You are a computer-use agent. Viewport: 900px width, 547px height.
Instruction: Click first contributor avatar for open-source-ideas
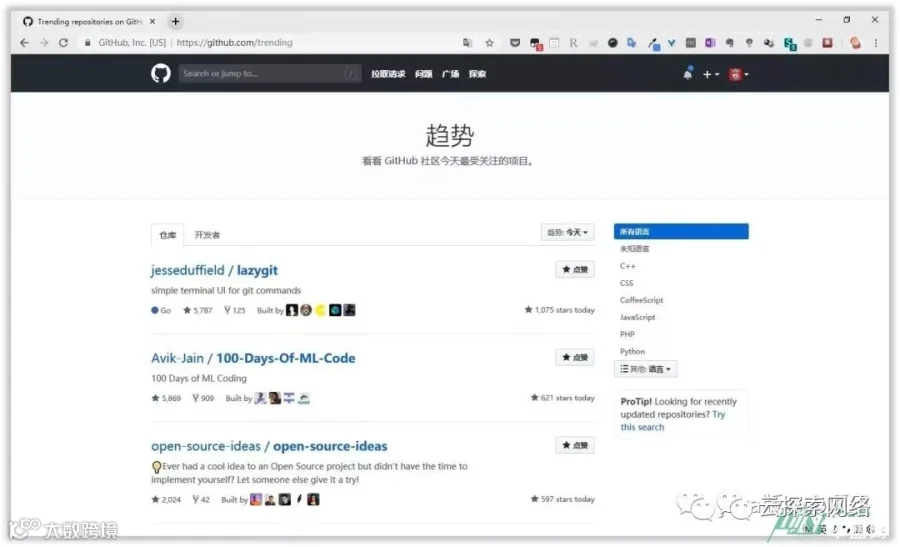pyautogui.click(x=255, y=499)
